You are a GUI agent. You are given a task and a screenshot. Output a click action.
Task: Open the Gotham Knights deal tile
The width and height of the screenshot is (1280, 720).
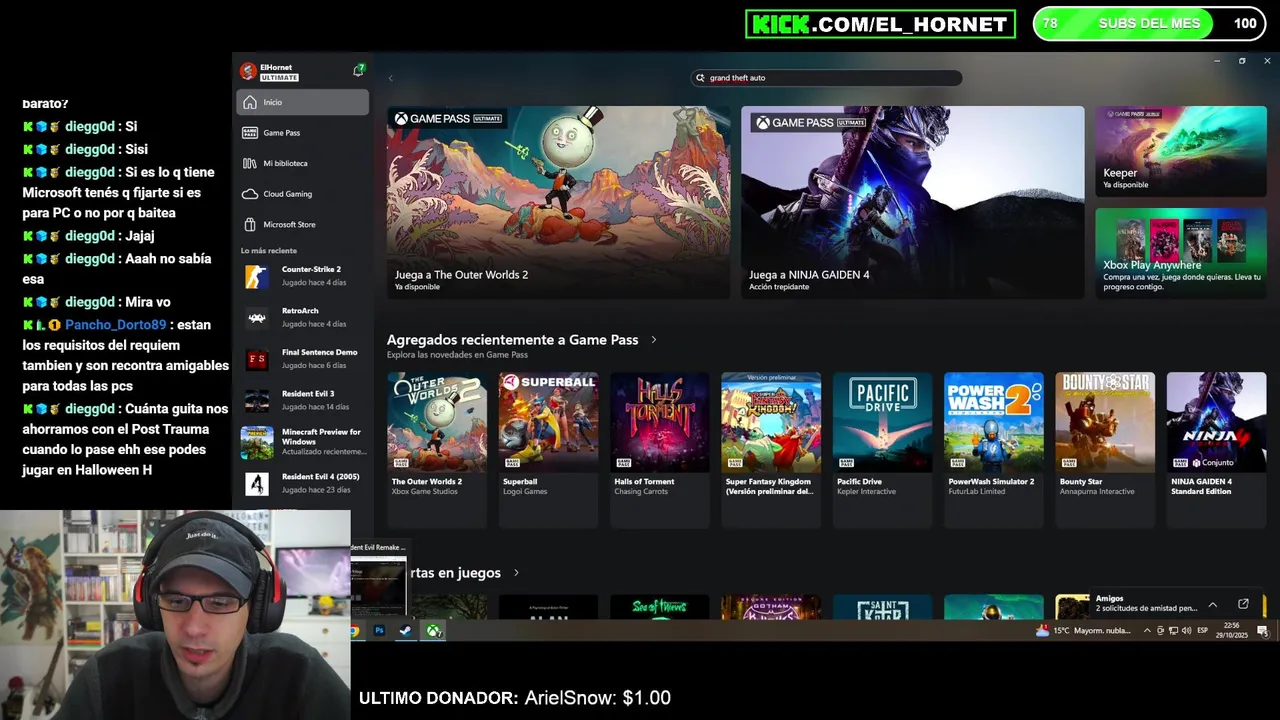(x=771, y=607)
